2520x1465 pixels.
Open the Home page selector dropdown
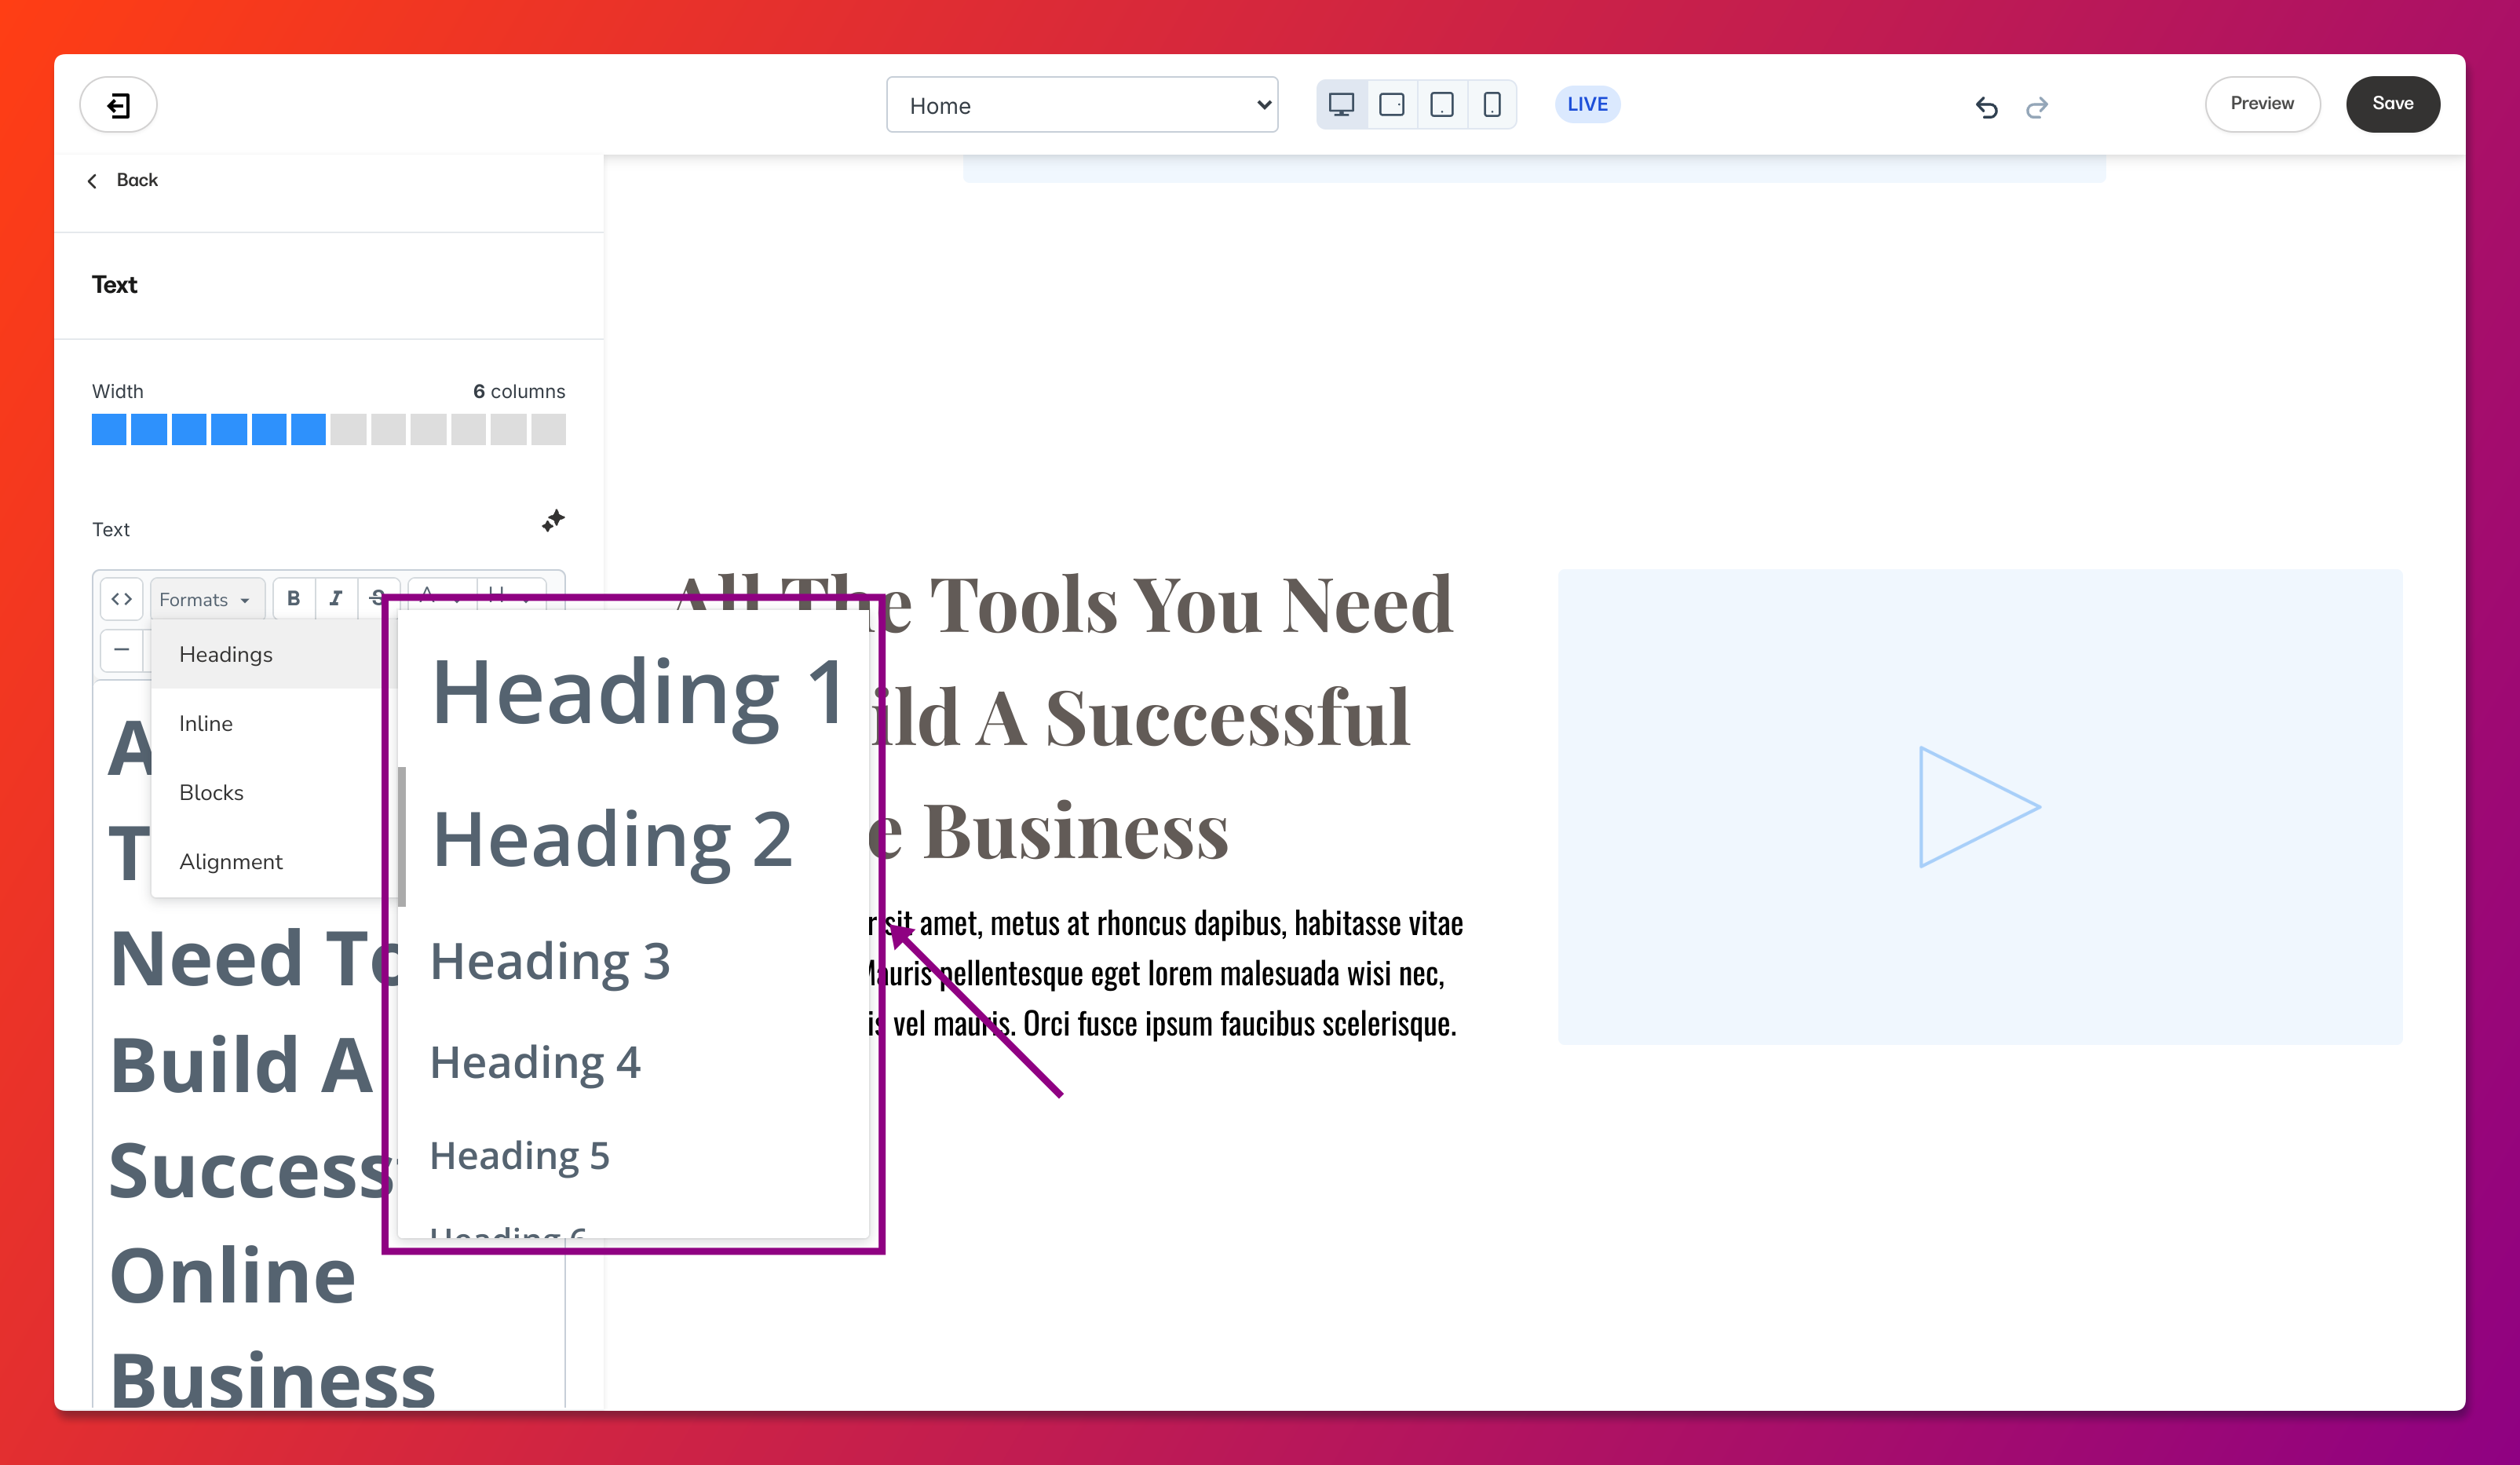pos(1082,105)
